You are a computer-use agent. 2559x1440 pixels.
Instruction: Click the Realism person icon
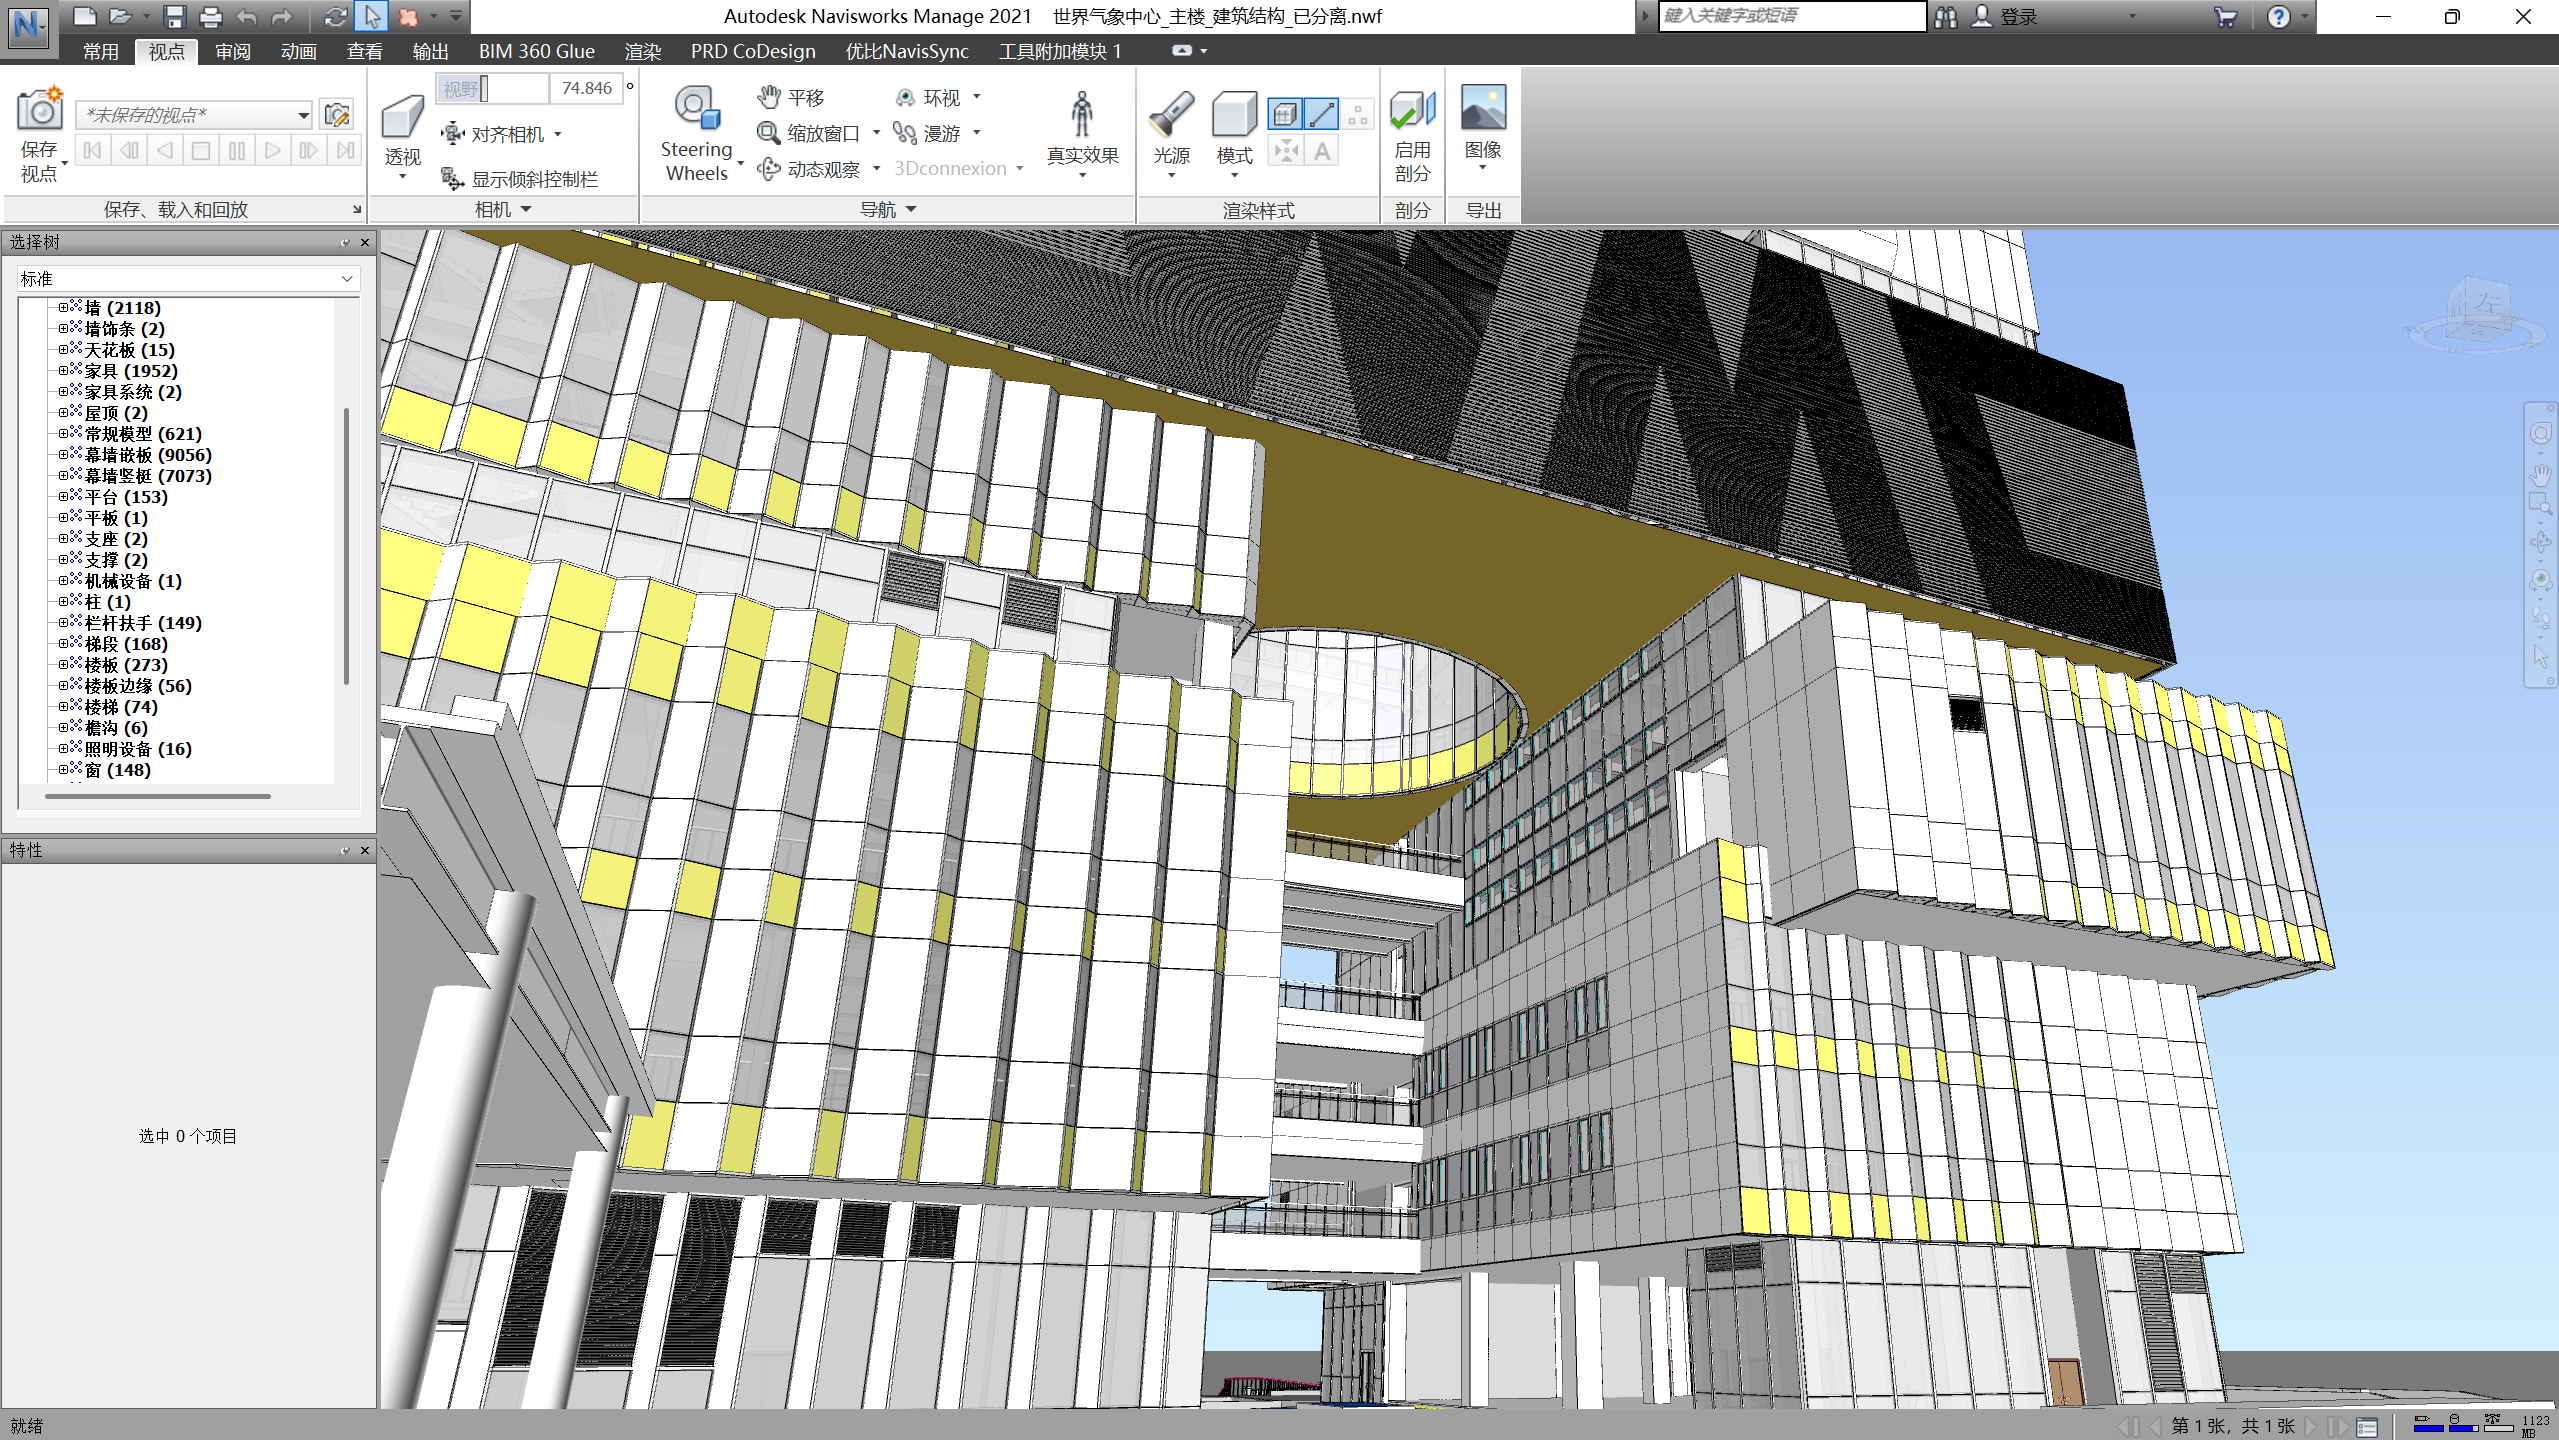click(x=1081, y=115)
